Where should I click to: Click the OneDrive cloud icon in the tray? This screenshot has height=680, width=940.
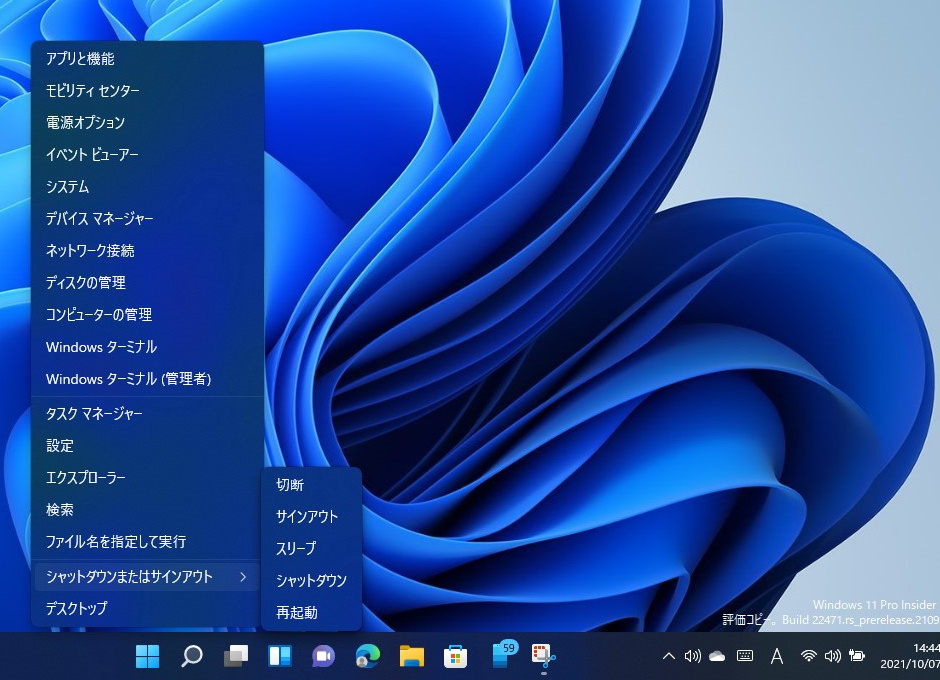717,656
